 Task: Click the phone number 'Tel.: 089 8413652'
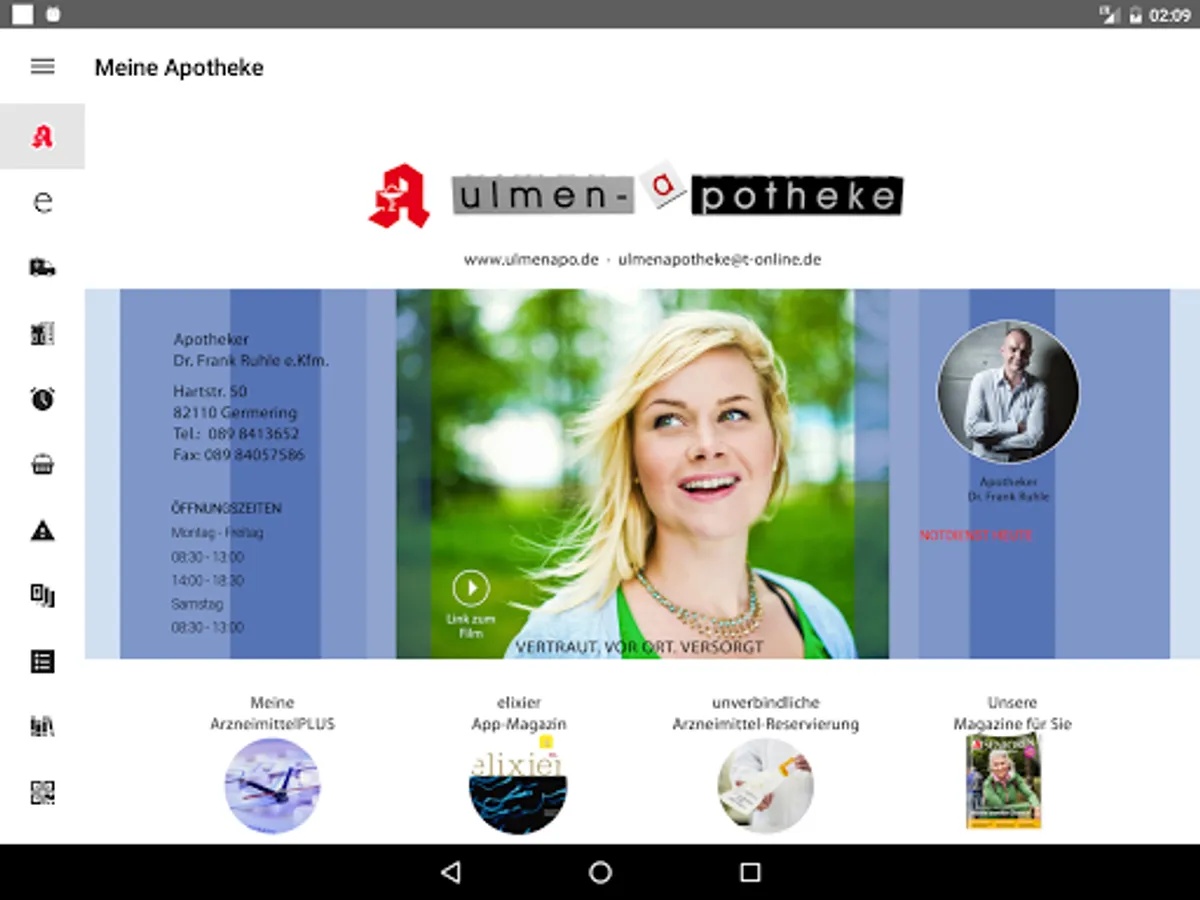tap(236, 434)
